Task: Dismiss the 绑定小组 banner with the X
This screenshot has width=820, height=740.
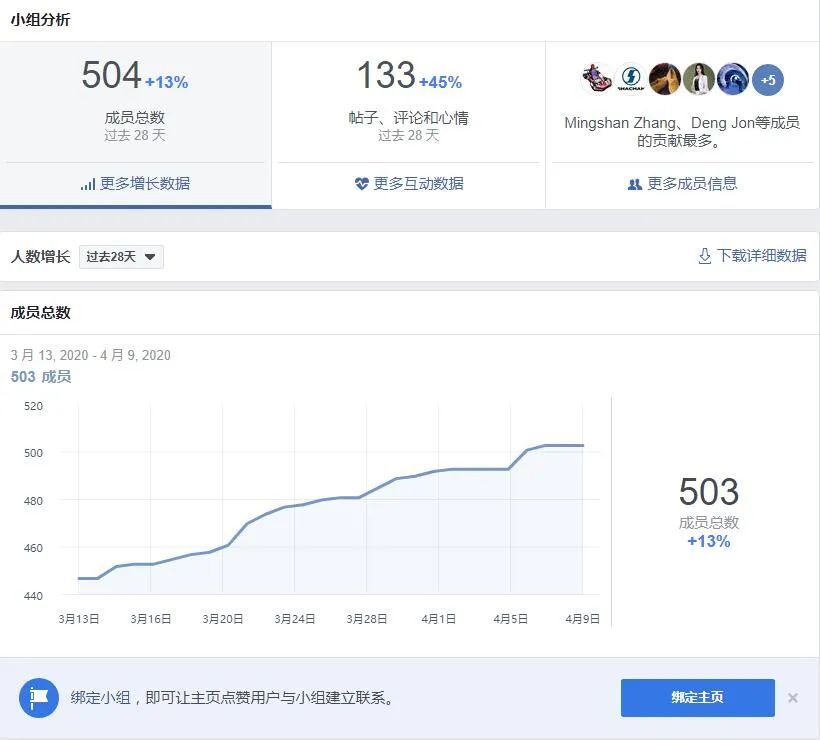Action: pyautogui.click(x=794, y=697)
